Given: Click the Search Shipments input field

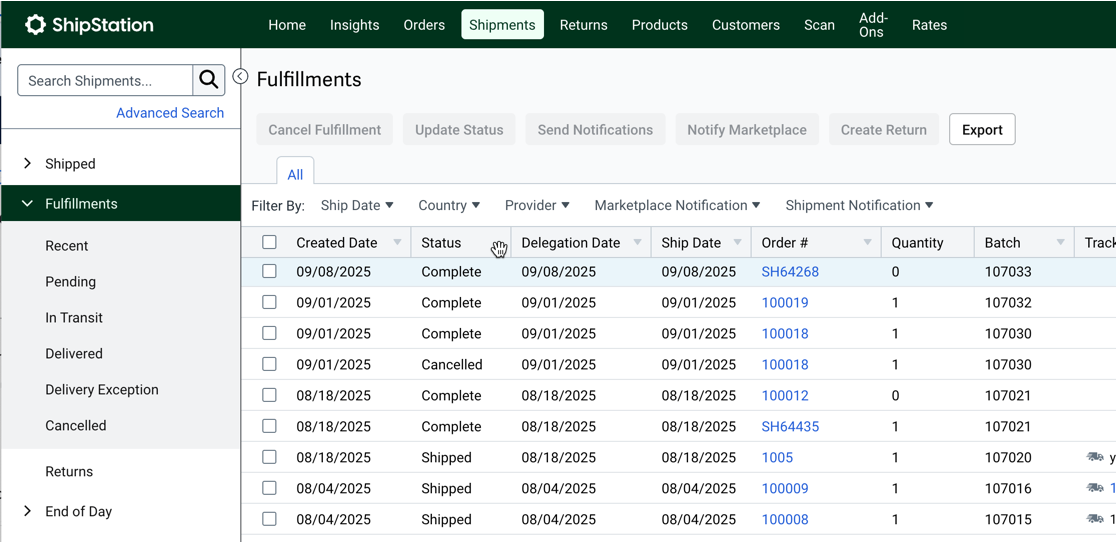Looking at the screenshot, I should point(106,80).
